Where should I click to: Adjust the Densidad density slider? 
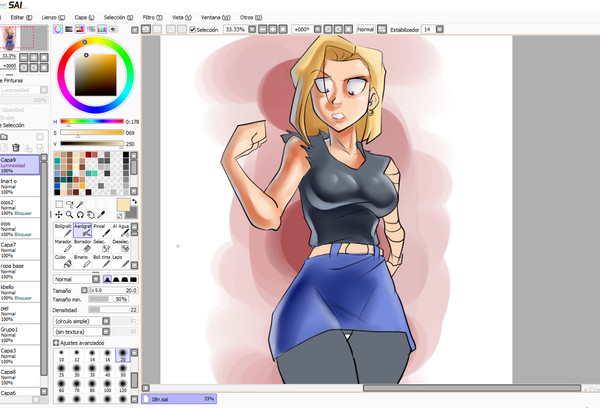tap(113, 309)
